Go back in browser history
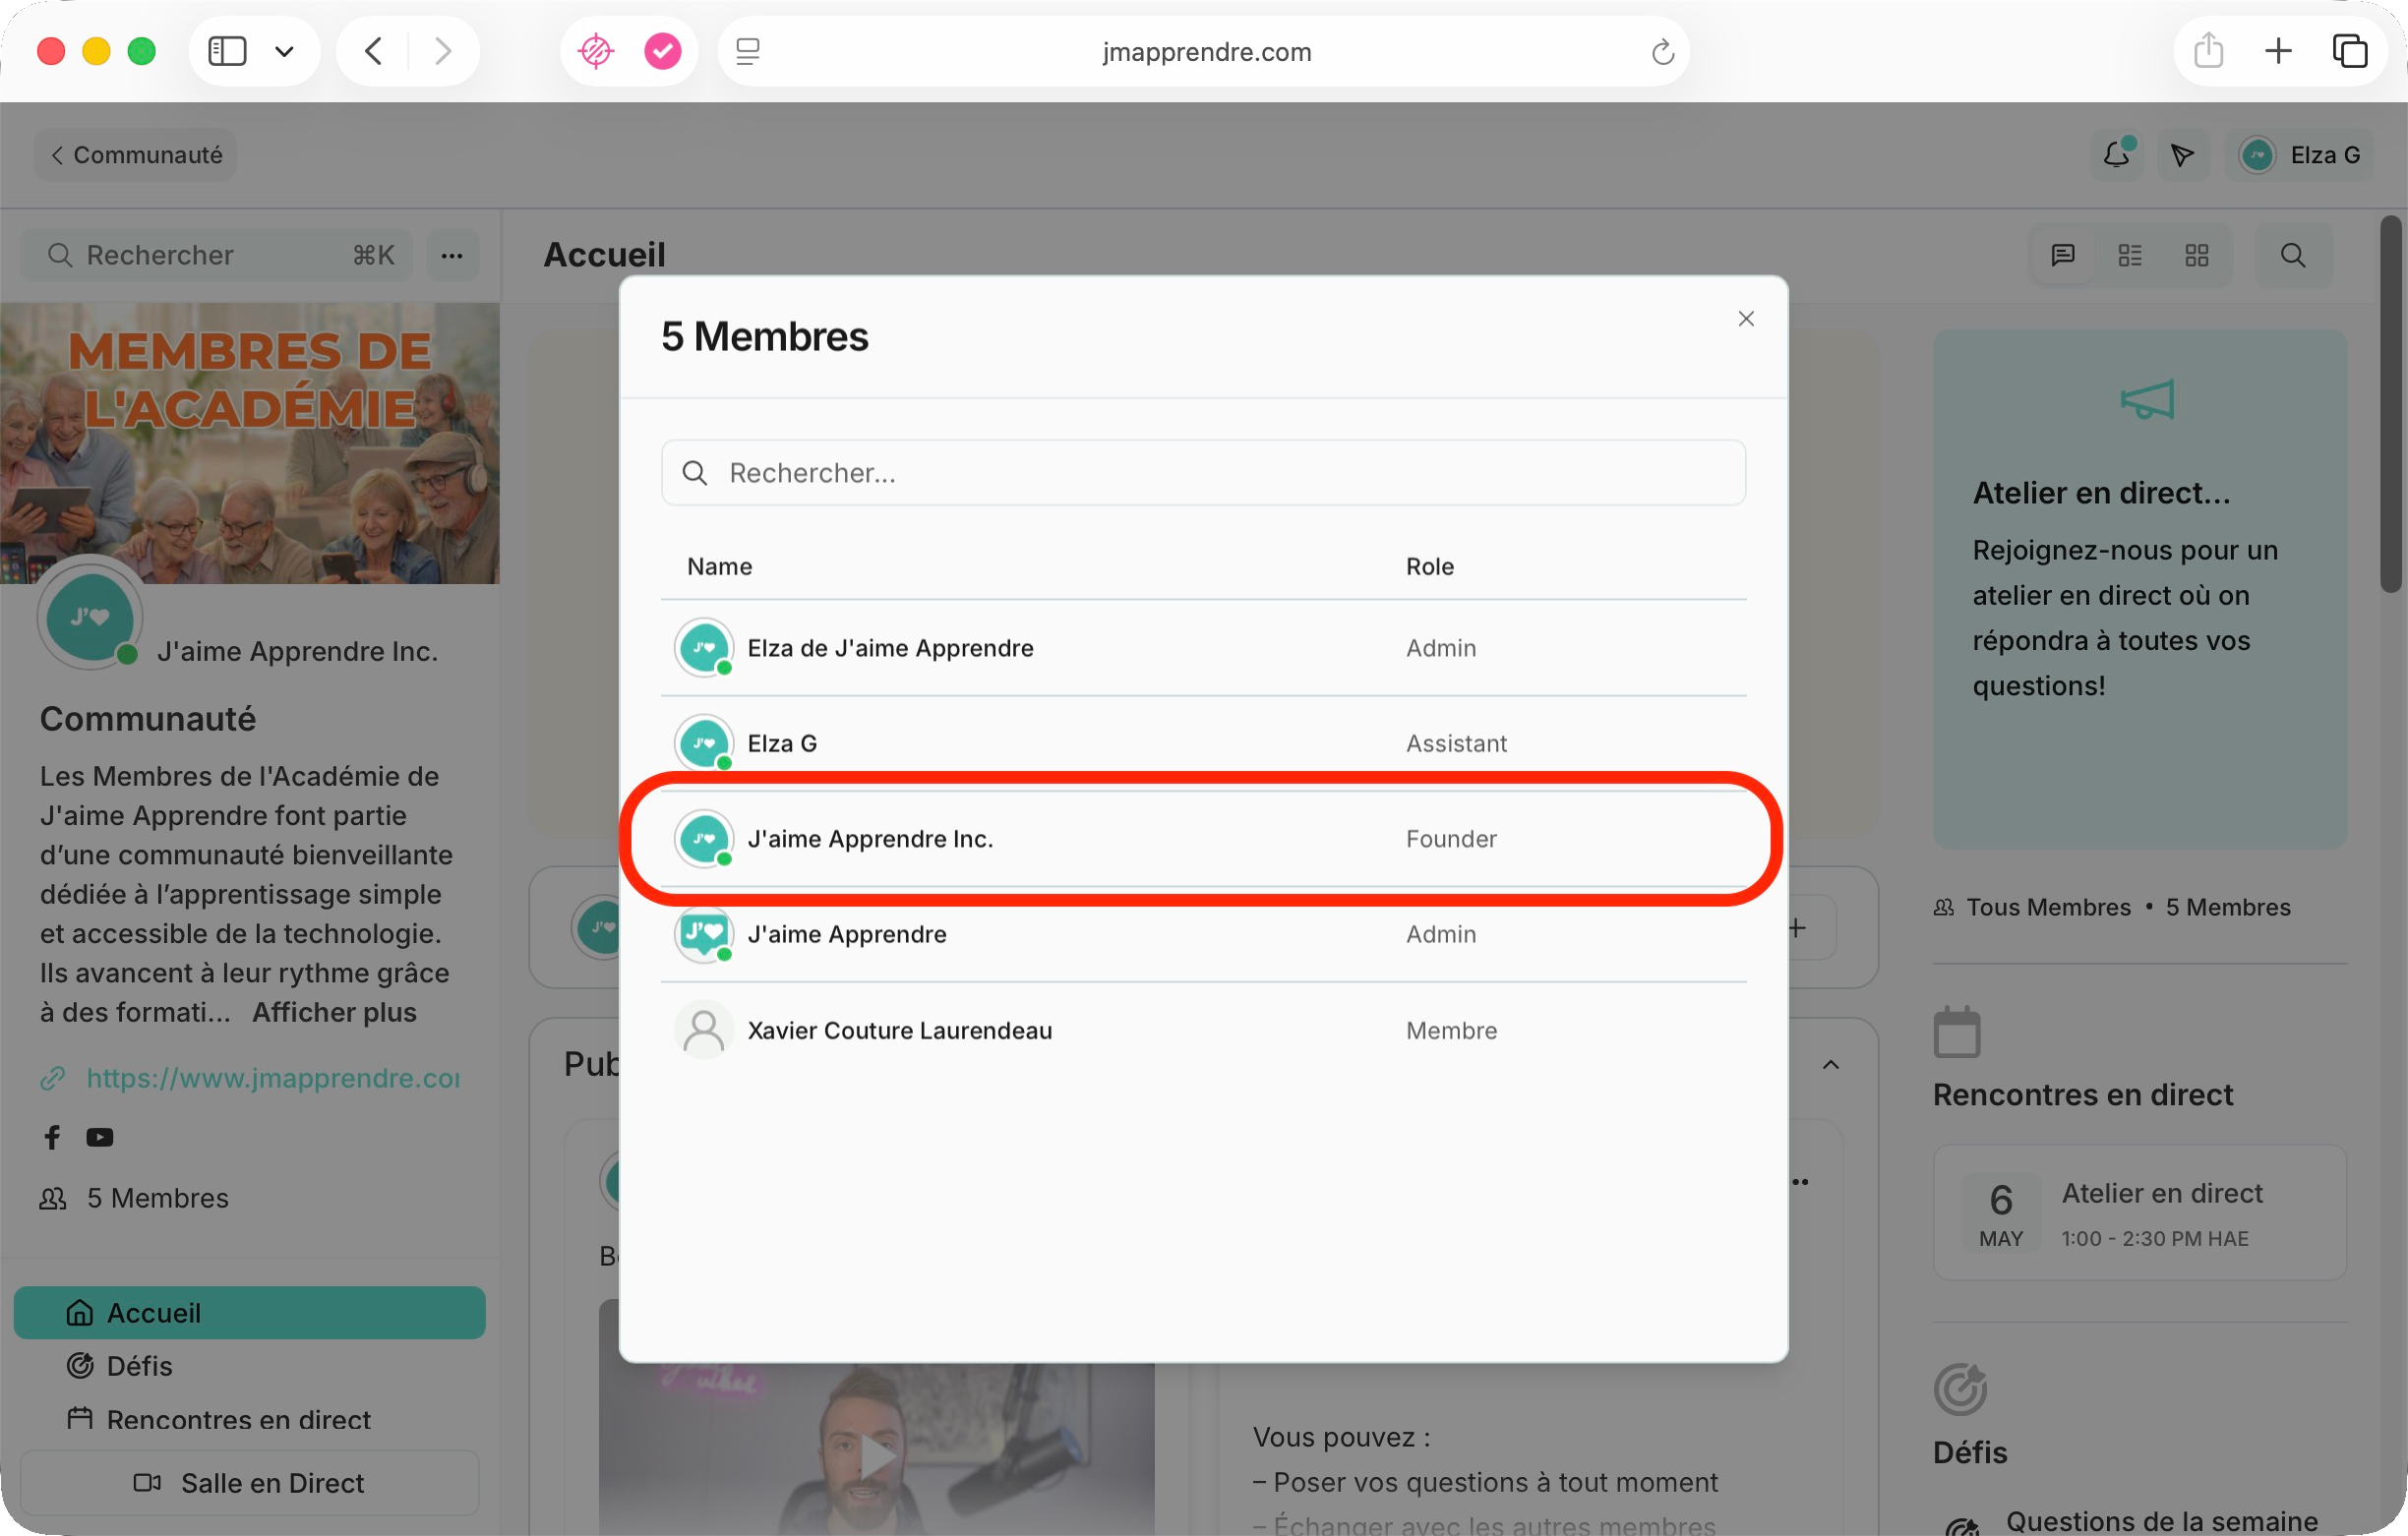The height and width of the screenshot is (1536, 2408). (373, 51)
